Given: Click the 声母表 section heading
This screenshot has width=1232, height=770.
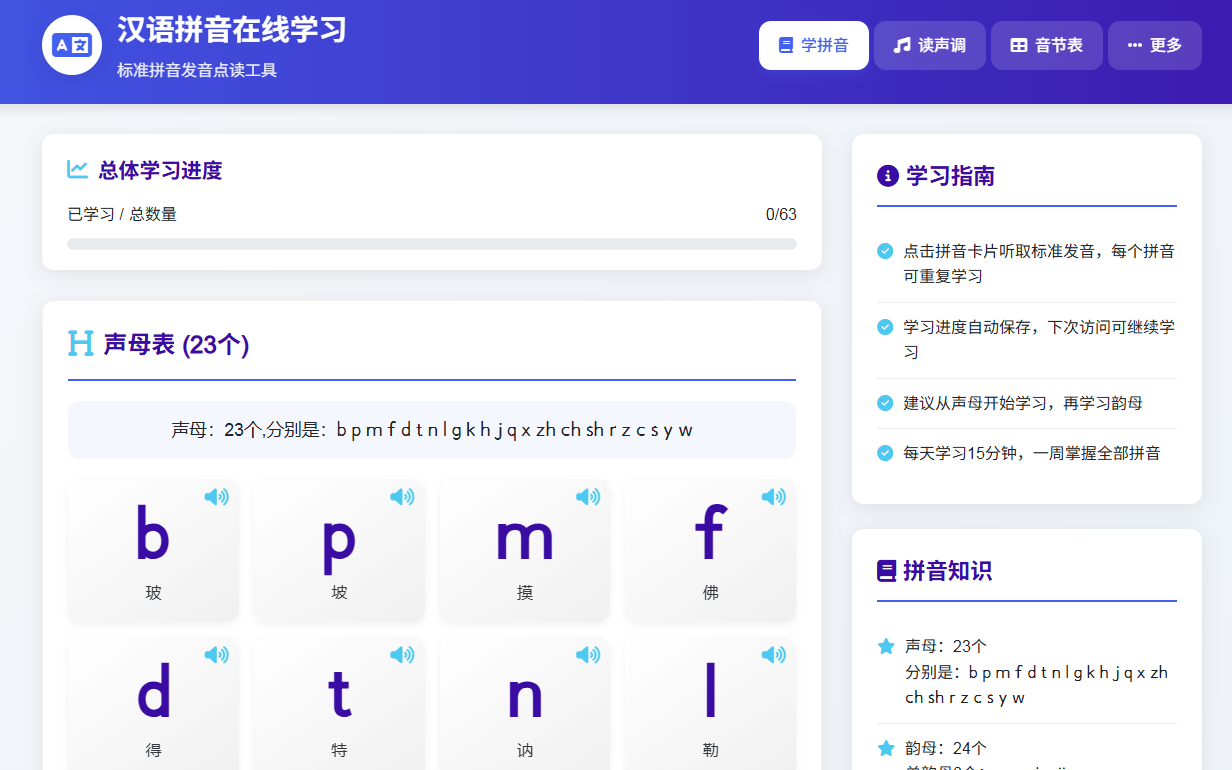Looking at the screenshot, I should 160,344.
